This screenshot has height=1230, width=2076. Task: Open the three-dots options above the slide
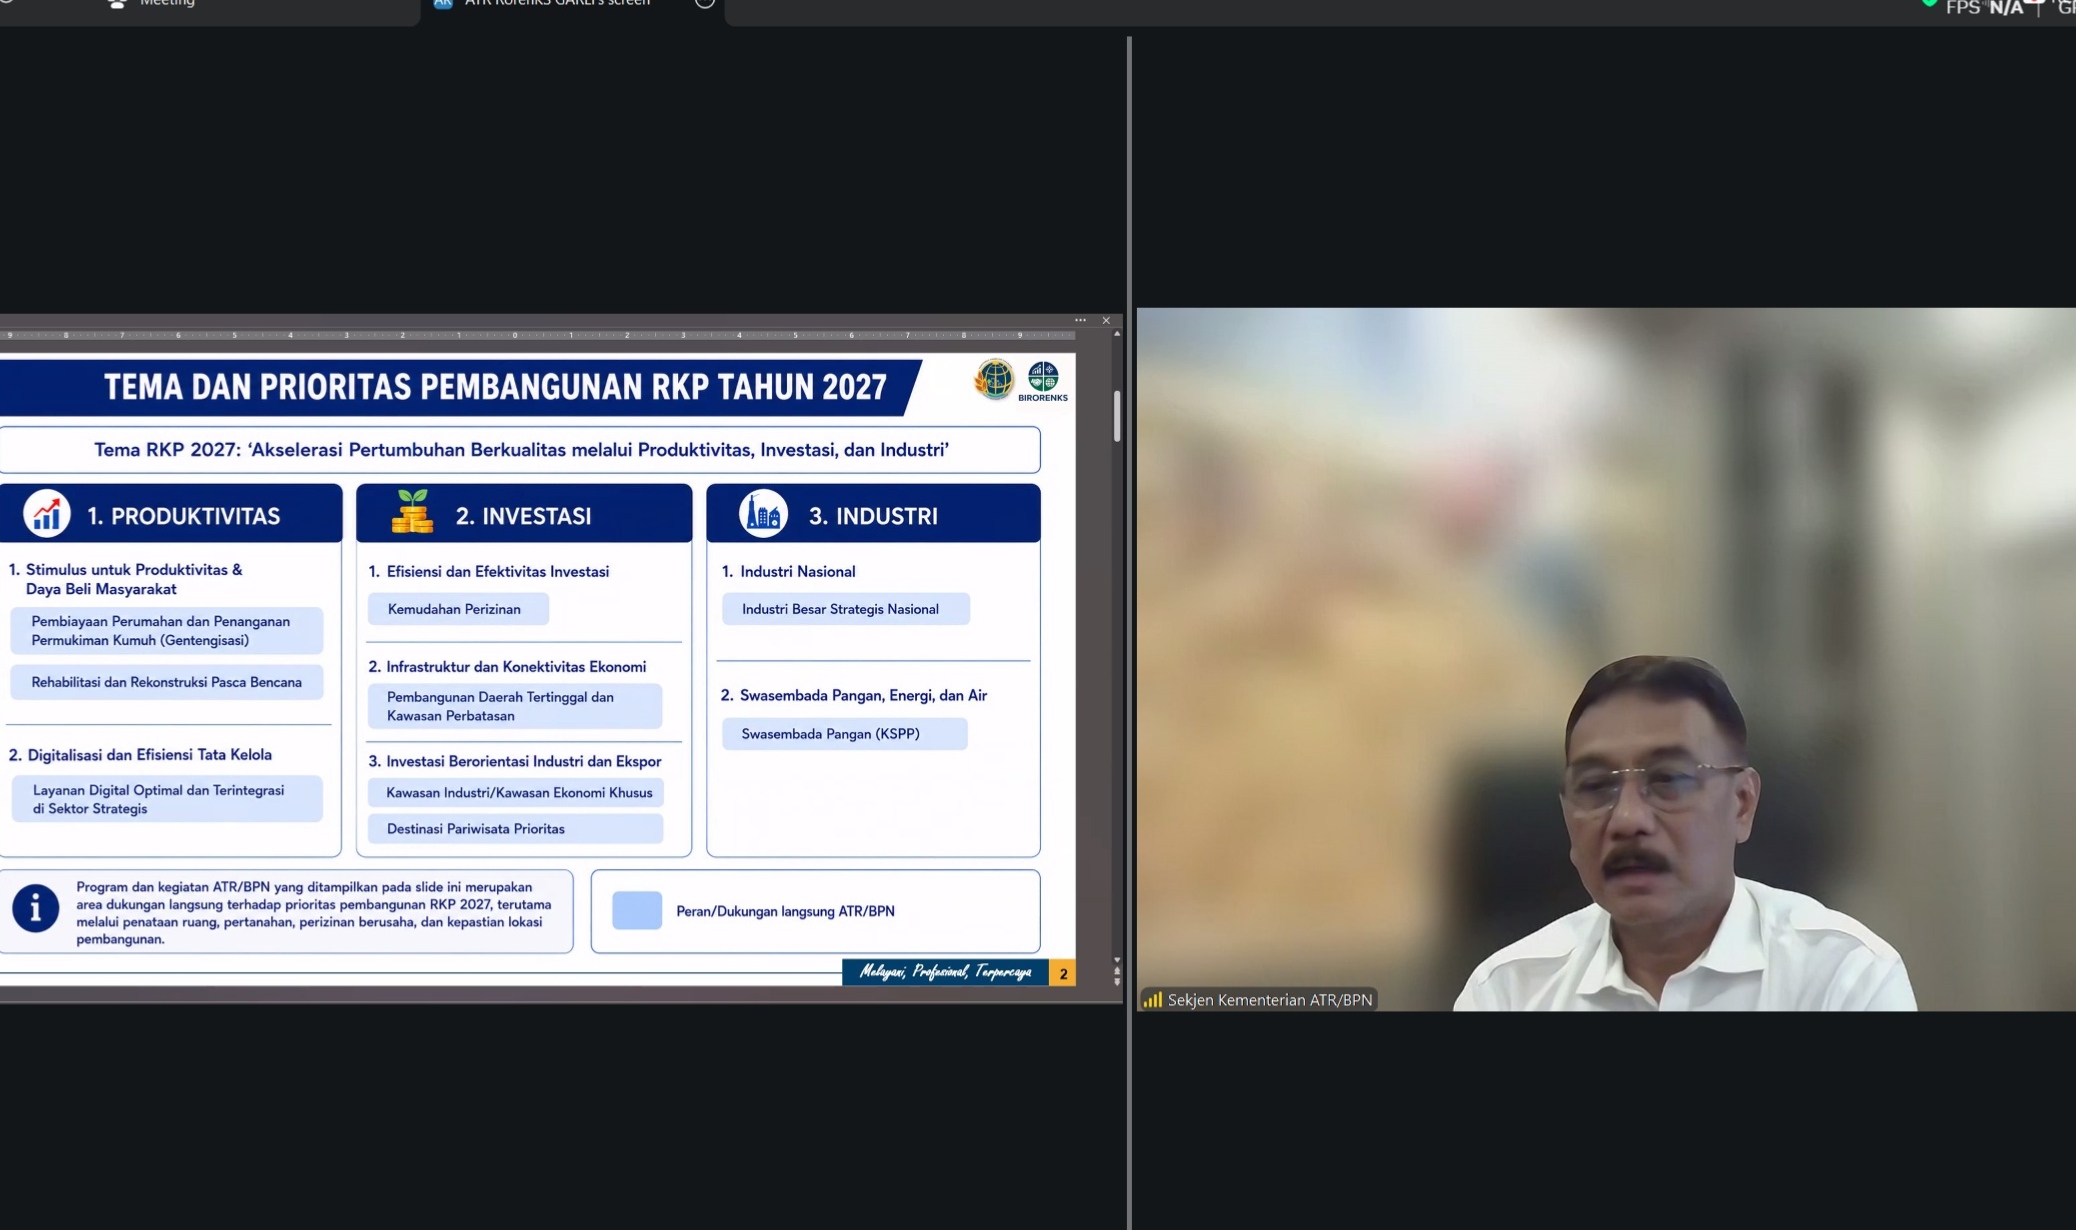coord(1080,320)
